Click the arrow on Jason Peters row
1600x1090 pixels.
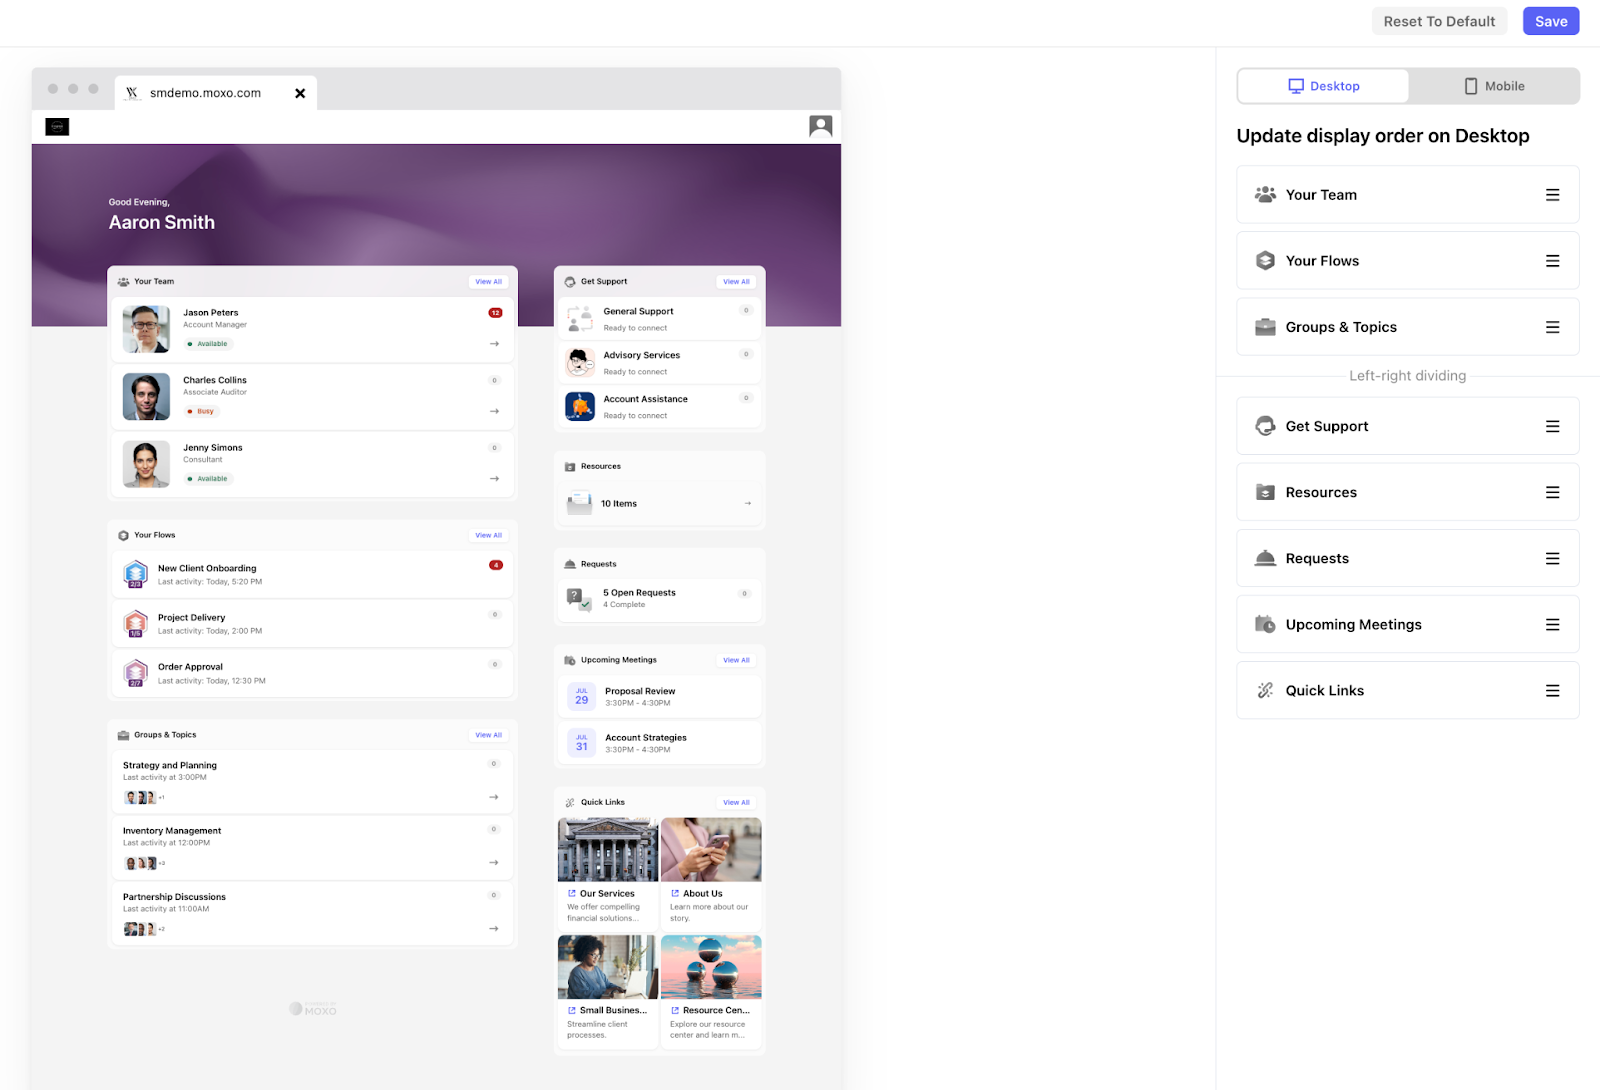point(494,344)
